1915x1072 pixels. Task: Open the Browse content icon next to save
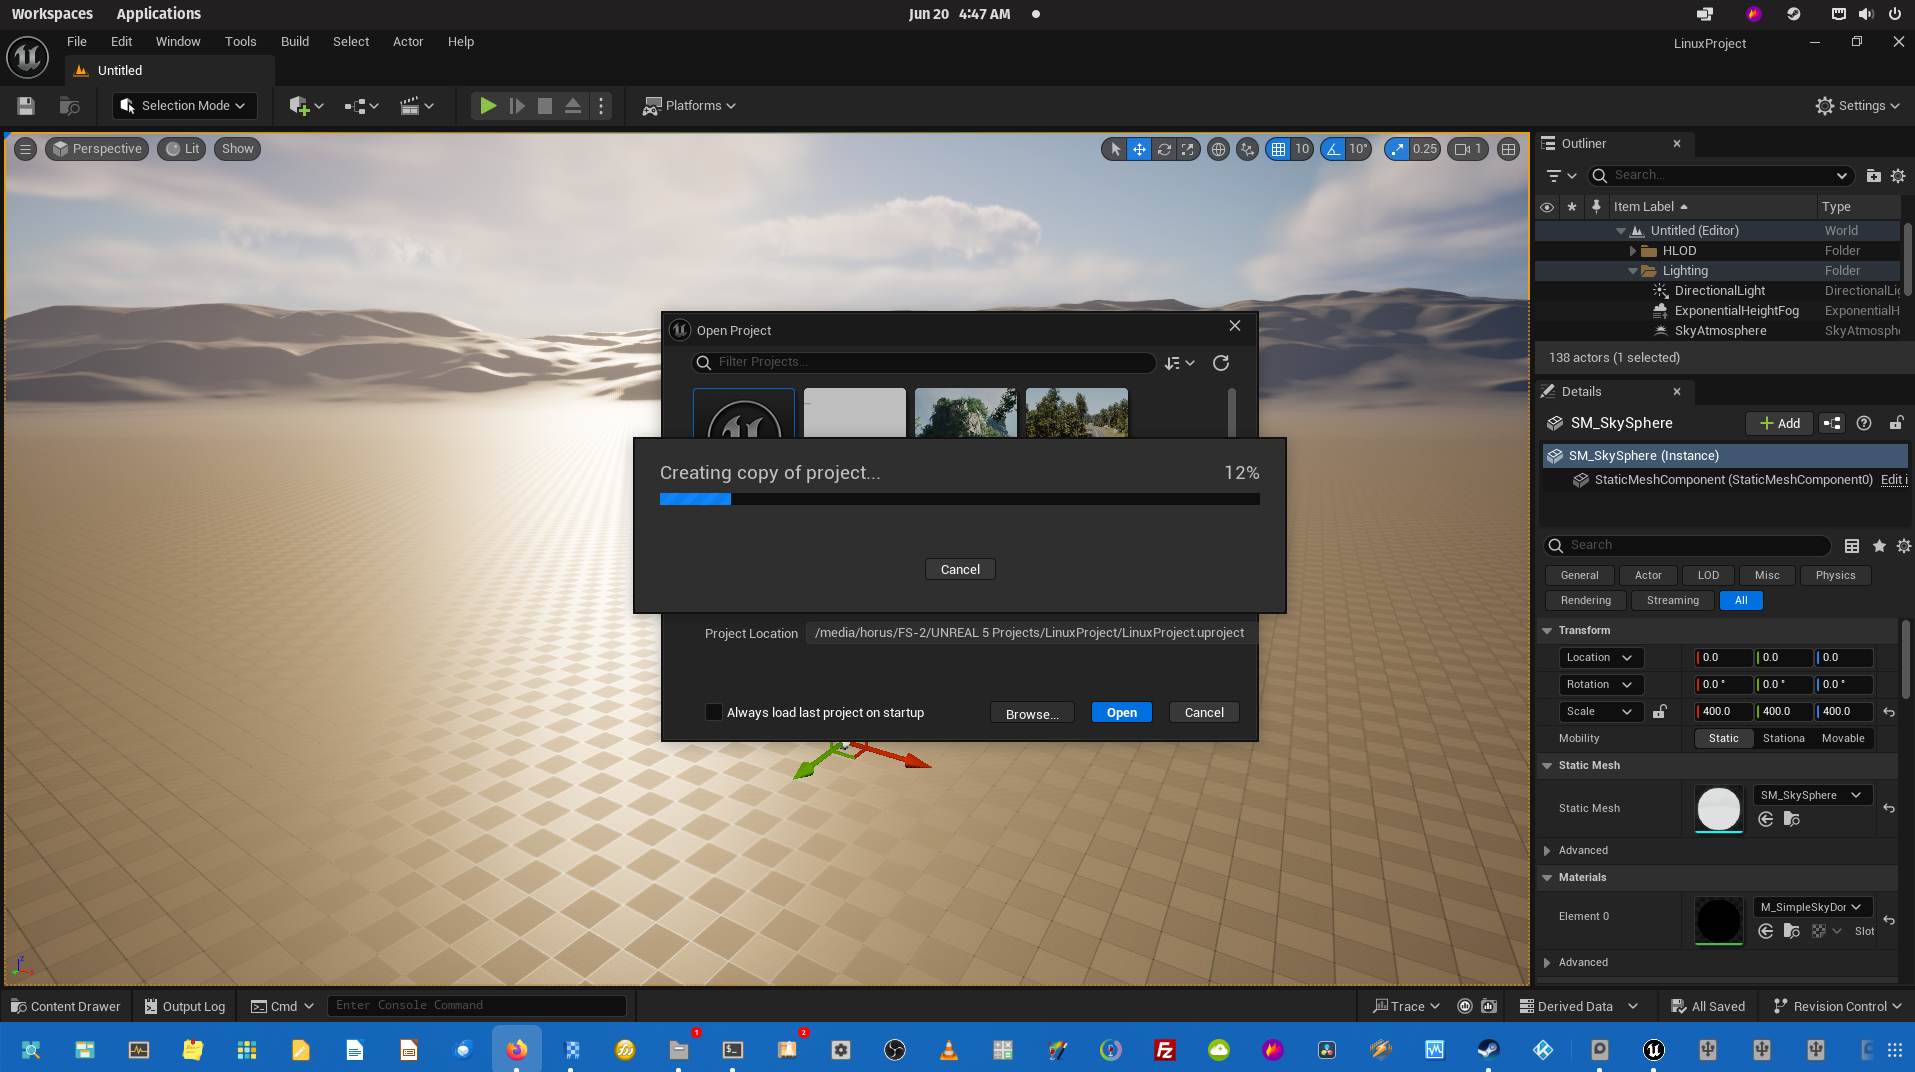click(x=69, y=106)
